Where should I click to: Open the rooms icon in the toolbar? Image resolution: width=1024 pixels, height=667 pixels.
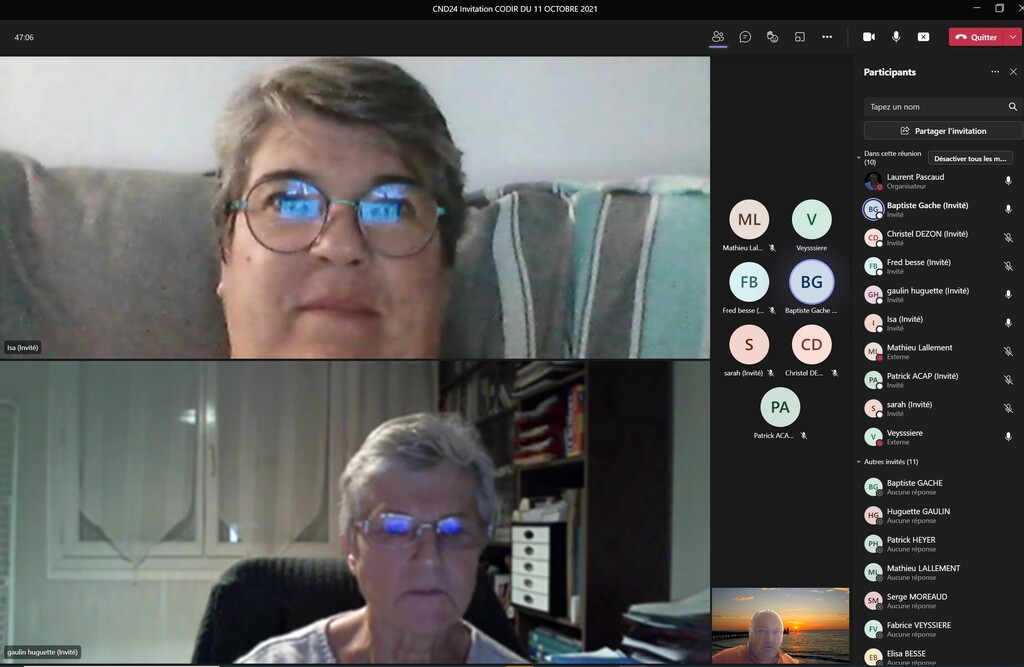[800, 37]
